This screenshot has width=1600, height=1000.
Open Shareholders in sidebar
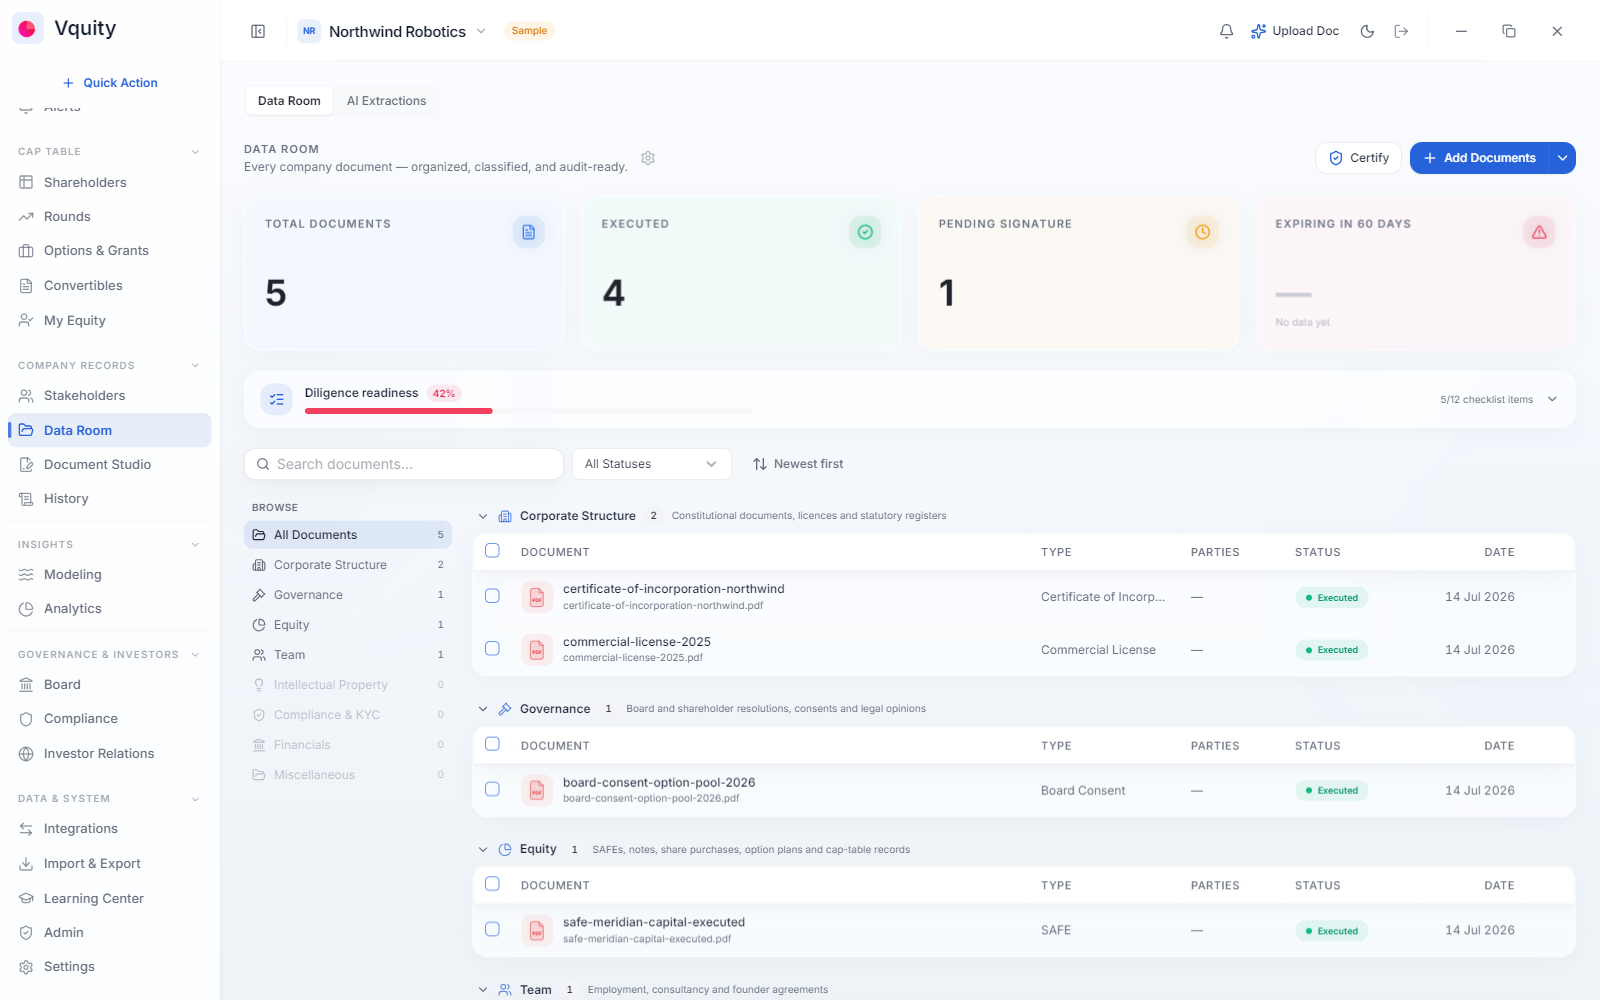tap(110, 182)
